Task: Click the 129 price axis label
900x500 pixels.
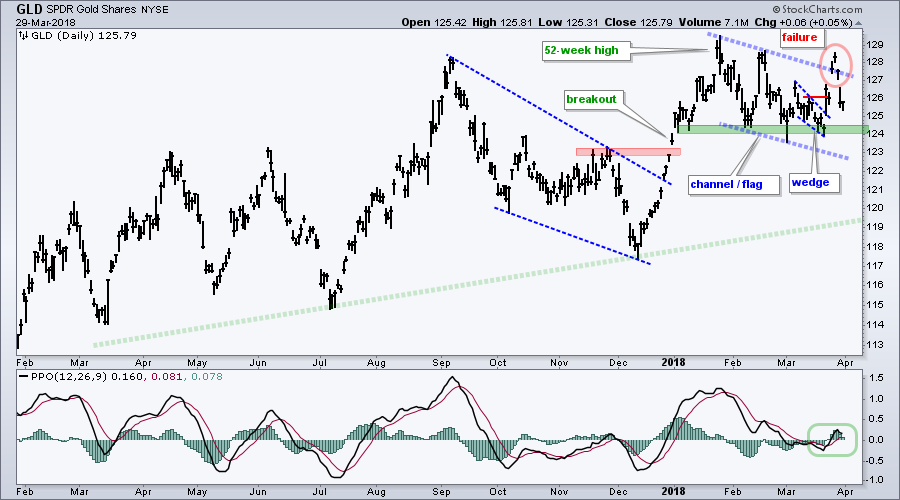Action: point(875,44)
